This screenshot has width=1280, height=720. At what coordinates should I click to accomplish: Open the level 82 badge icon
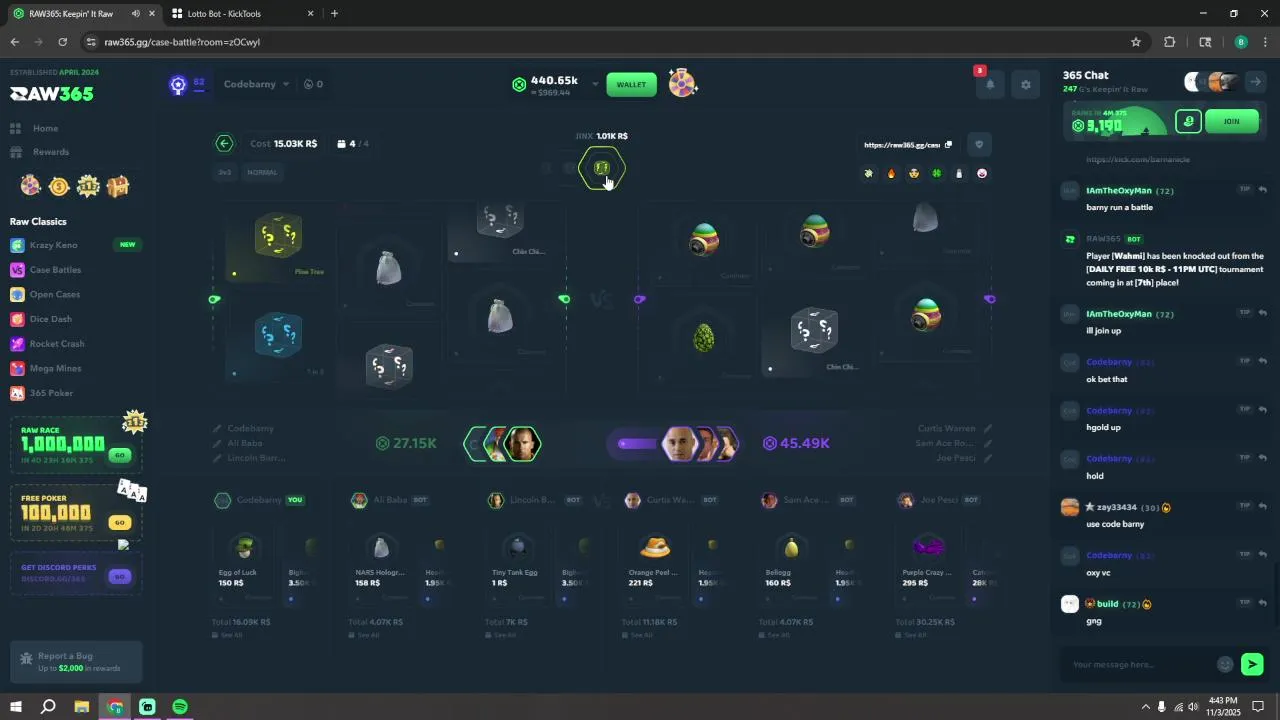178,85
